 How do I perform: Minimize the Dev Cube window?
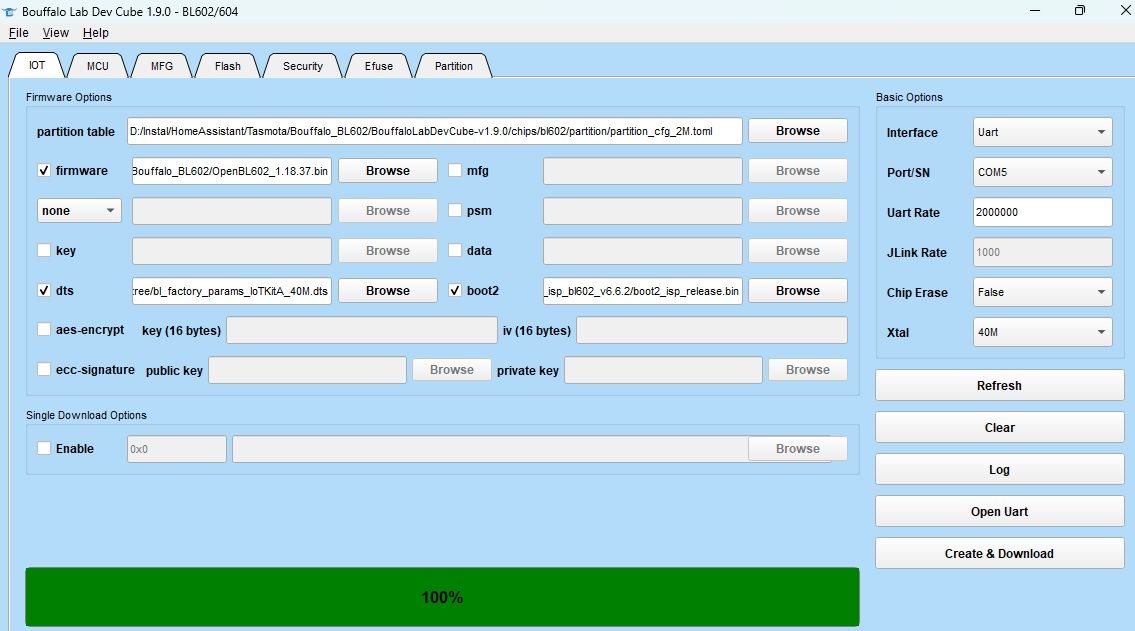coord(1035,11)
